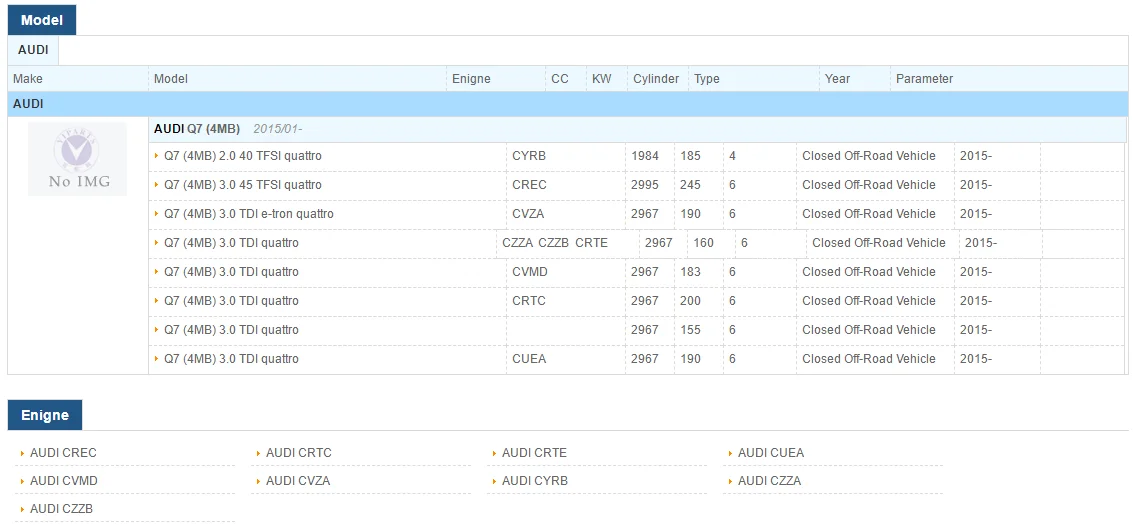
Task: Click the Cylinder column header
Action: [658, 79]
